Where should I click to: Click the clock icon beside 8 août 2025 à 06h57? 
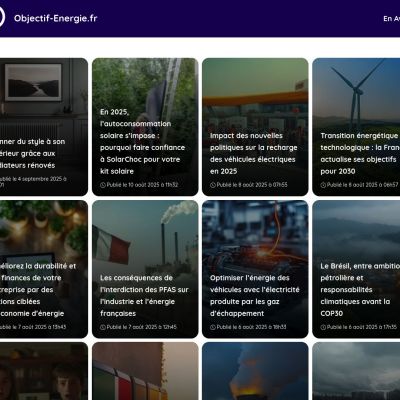point(323,185)
